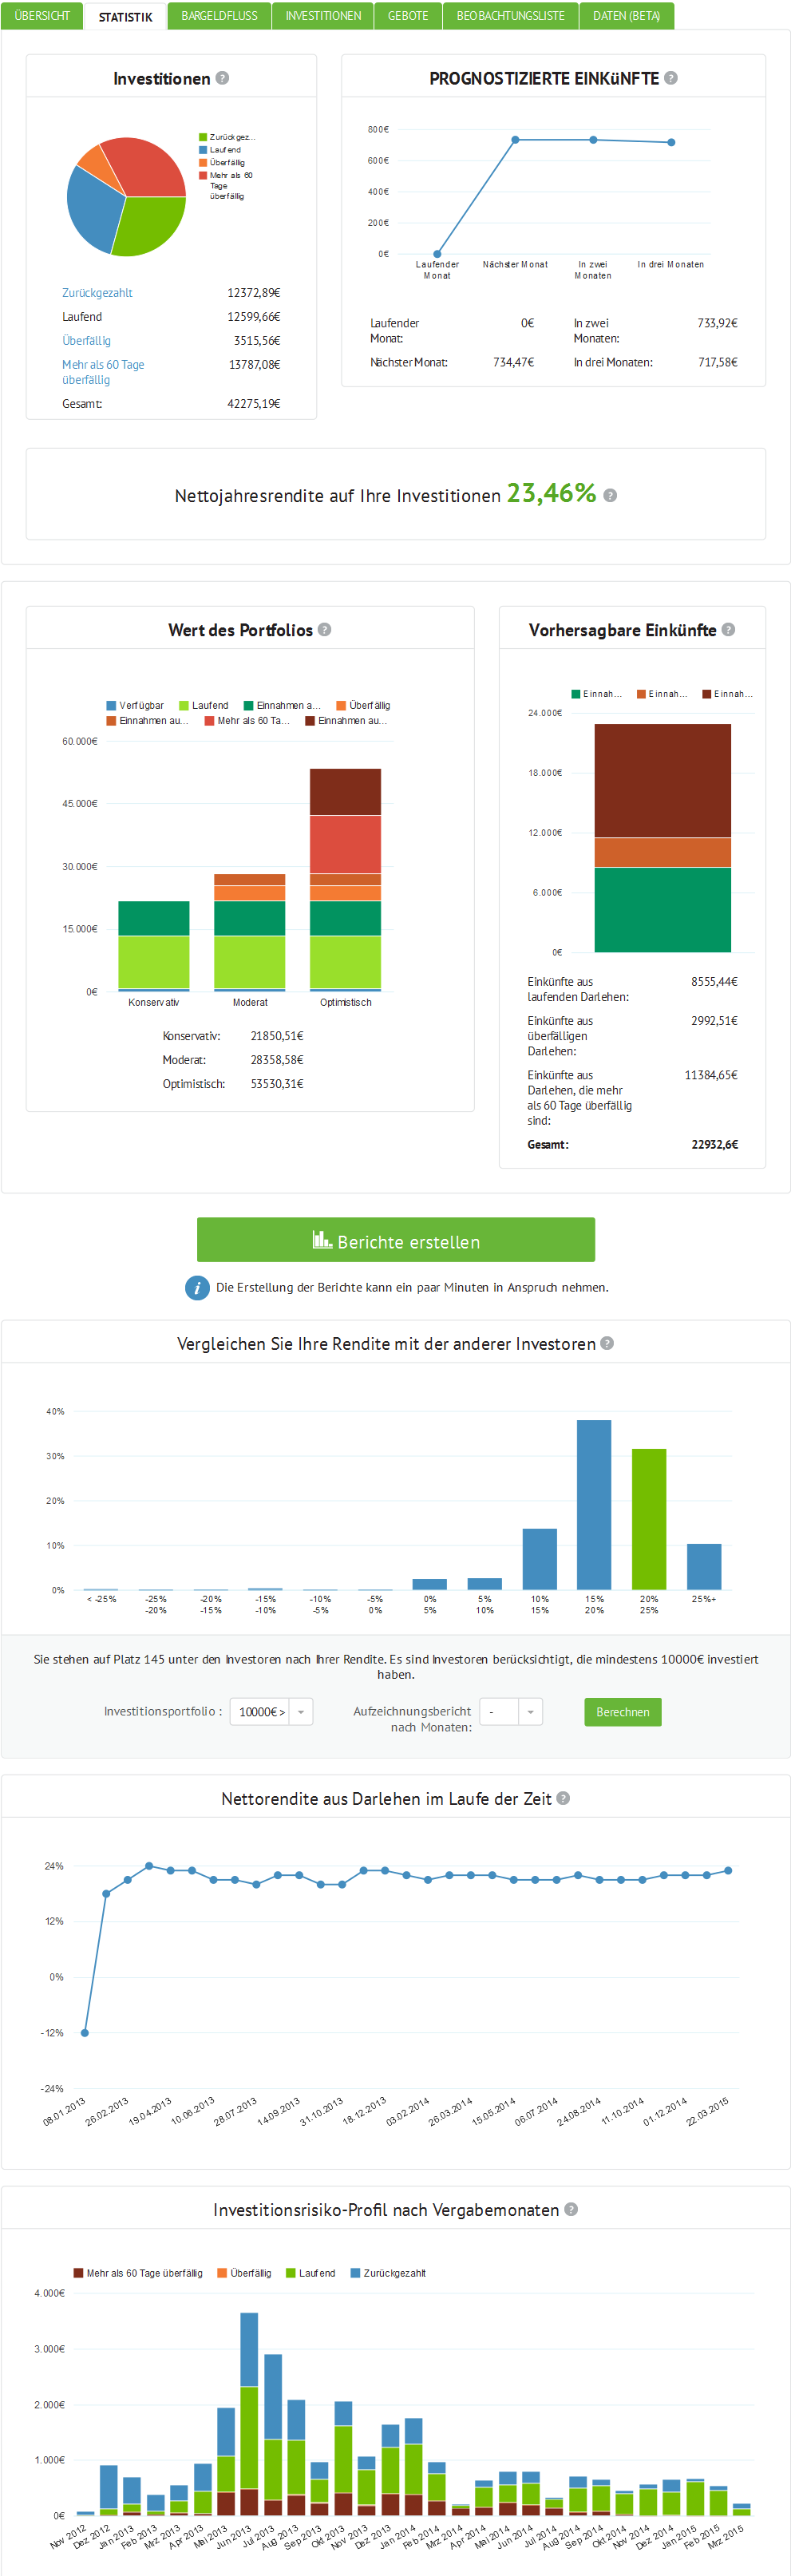Click the In drei Monaten data point

click(671, 142)
